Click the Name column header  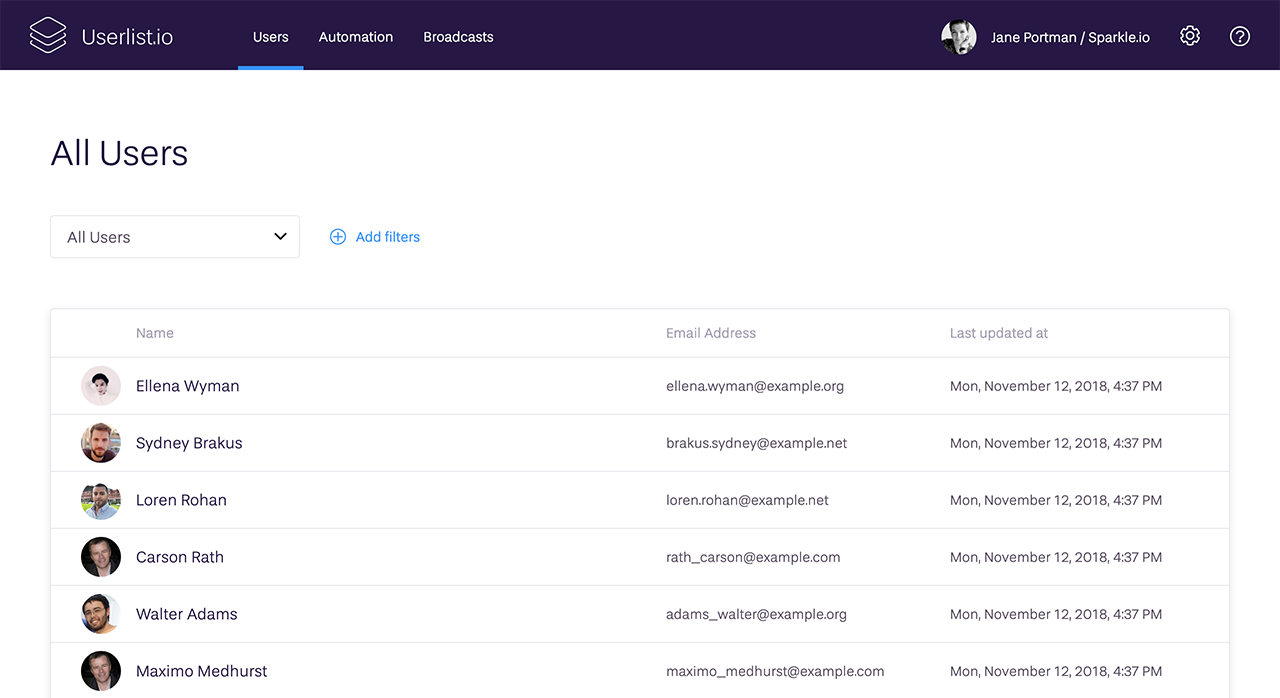coord(154,332)
